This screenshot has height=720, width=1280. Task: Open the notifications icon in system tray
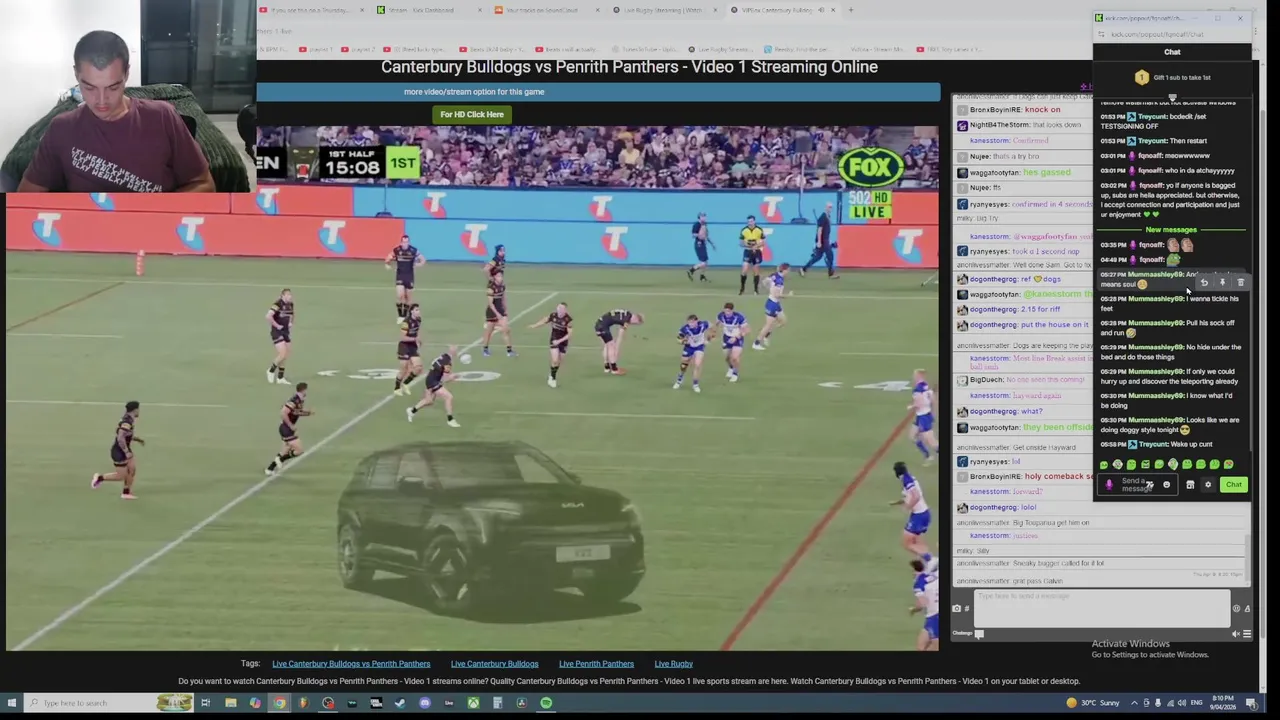[x=1250, y=703]
